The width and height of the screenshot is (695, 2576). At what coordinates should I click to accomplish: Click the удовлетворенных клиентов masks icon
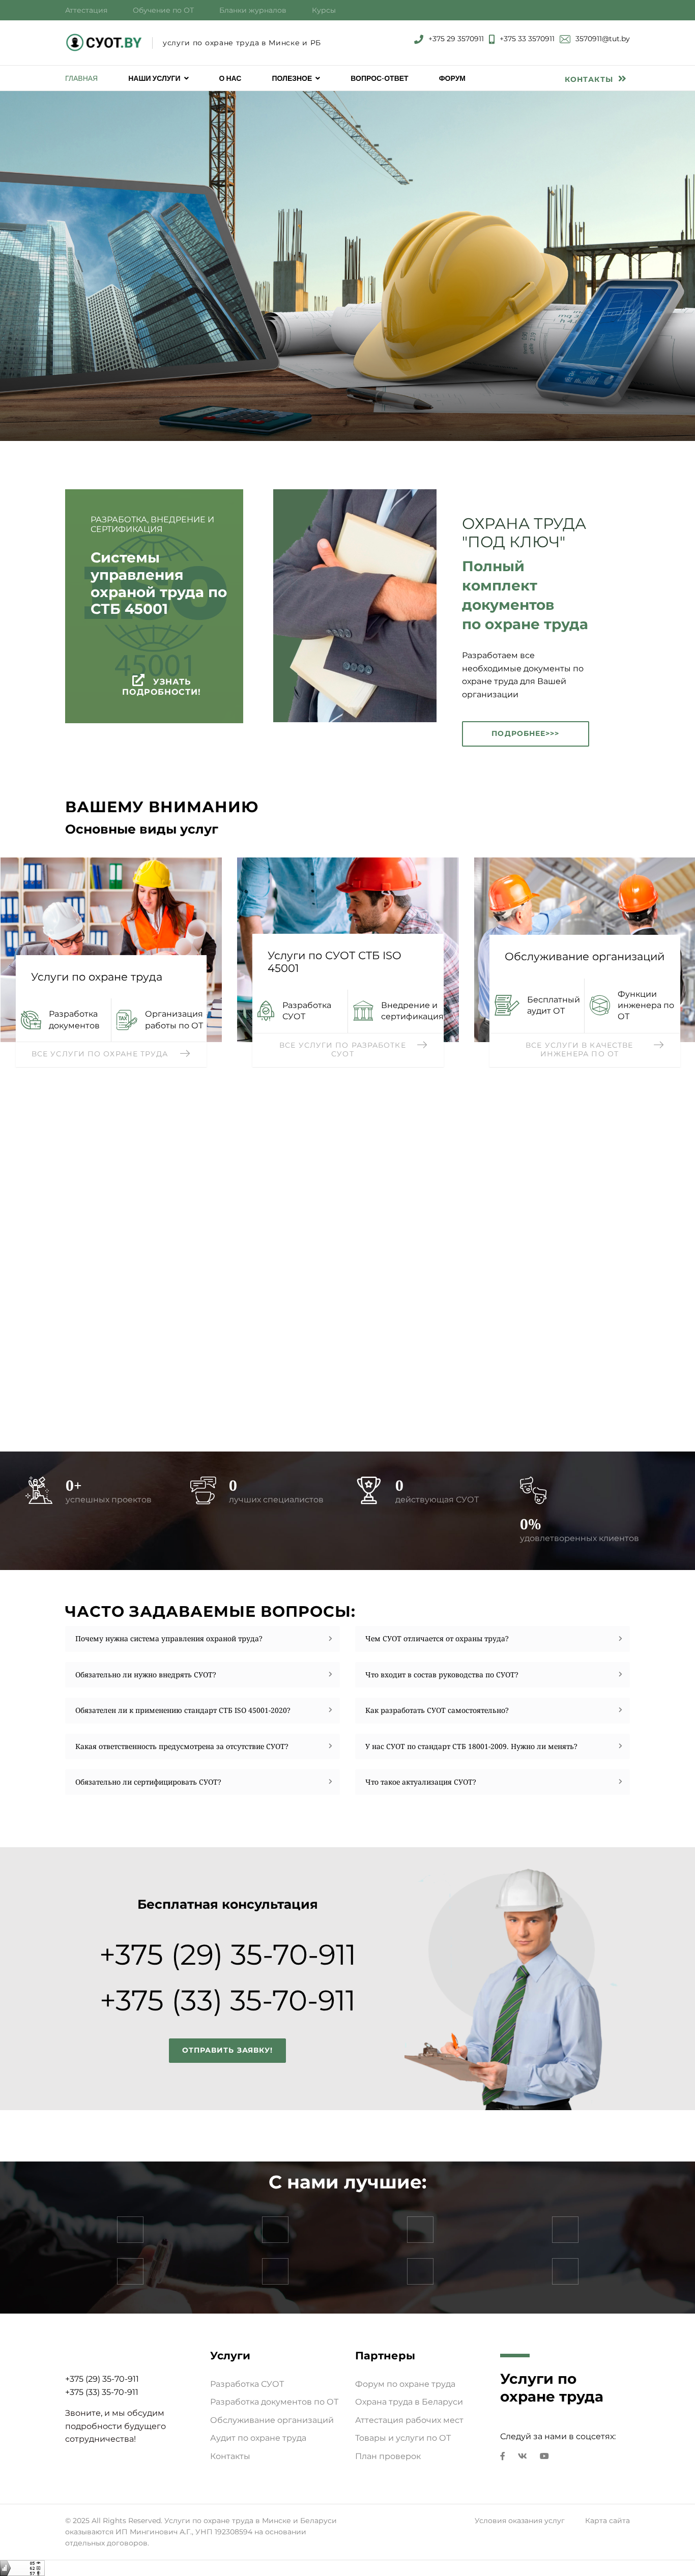click(533, 1490)
